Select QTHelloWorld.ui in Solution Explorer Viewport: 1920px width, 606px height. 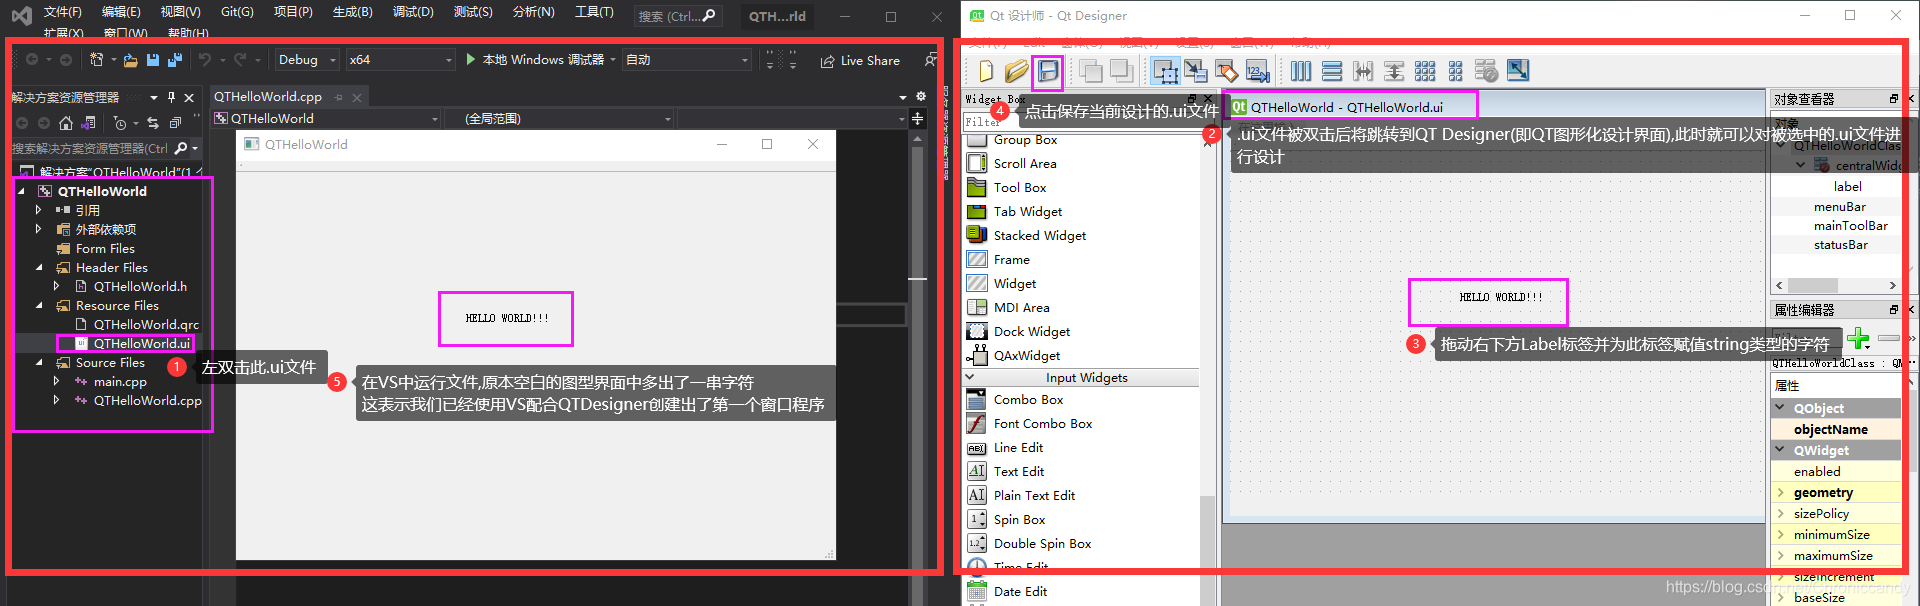[142, 343]
